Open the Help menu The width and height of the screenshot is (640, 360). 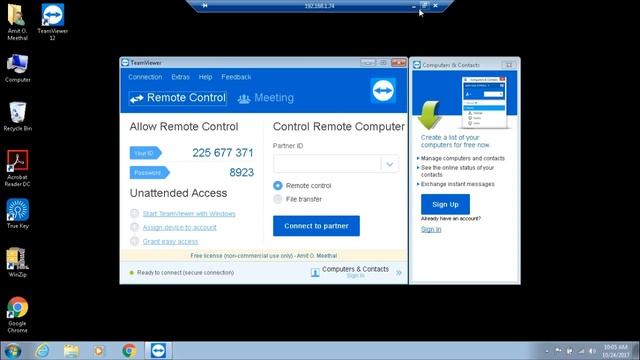[205, 77]
